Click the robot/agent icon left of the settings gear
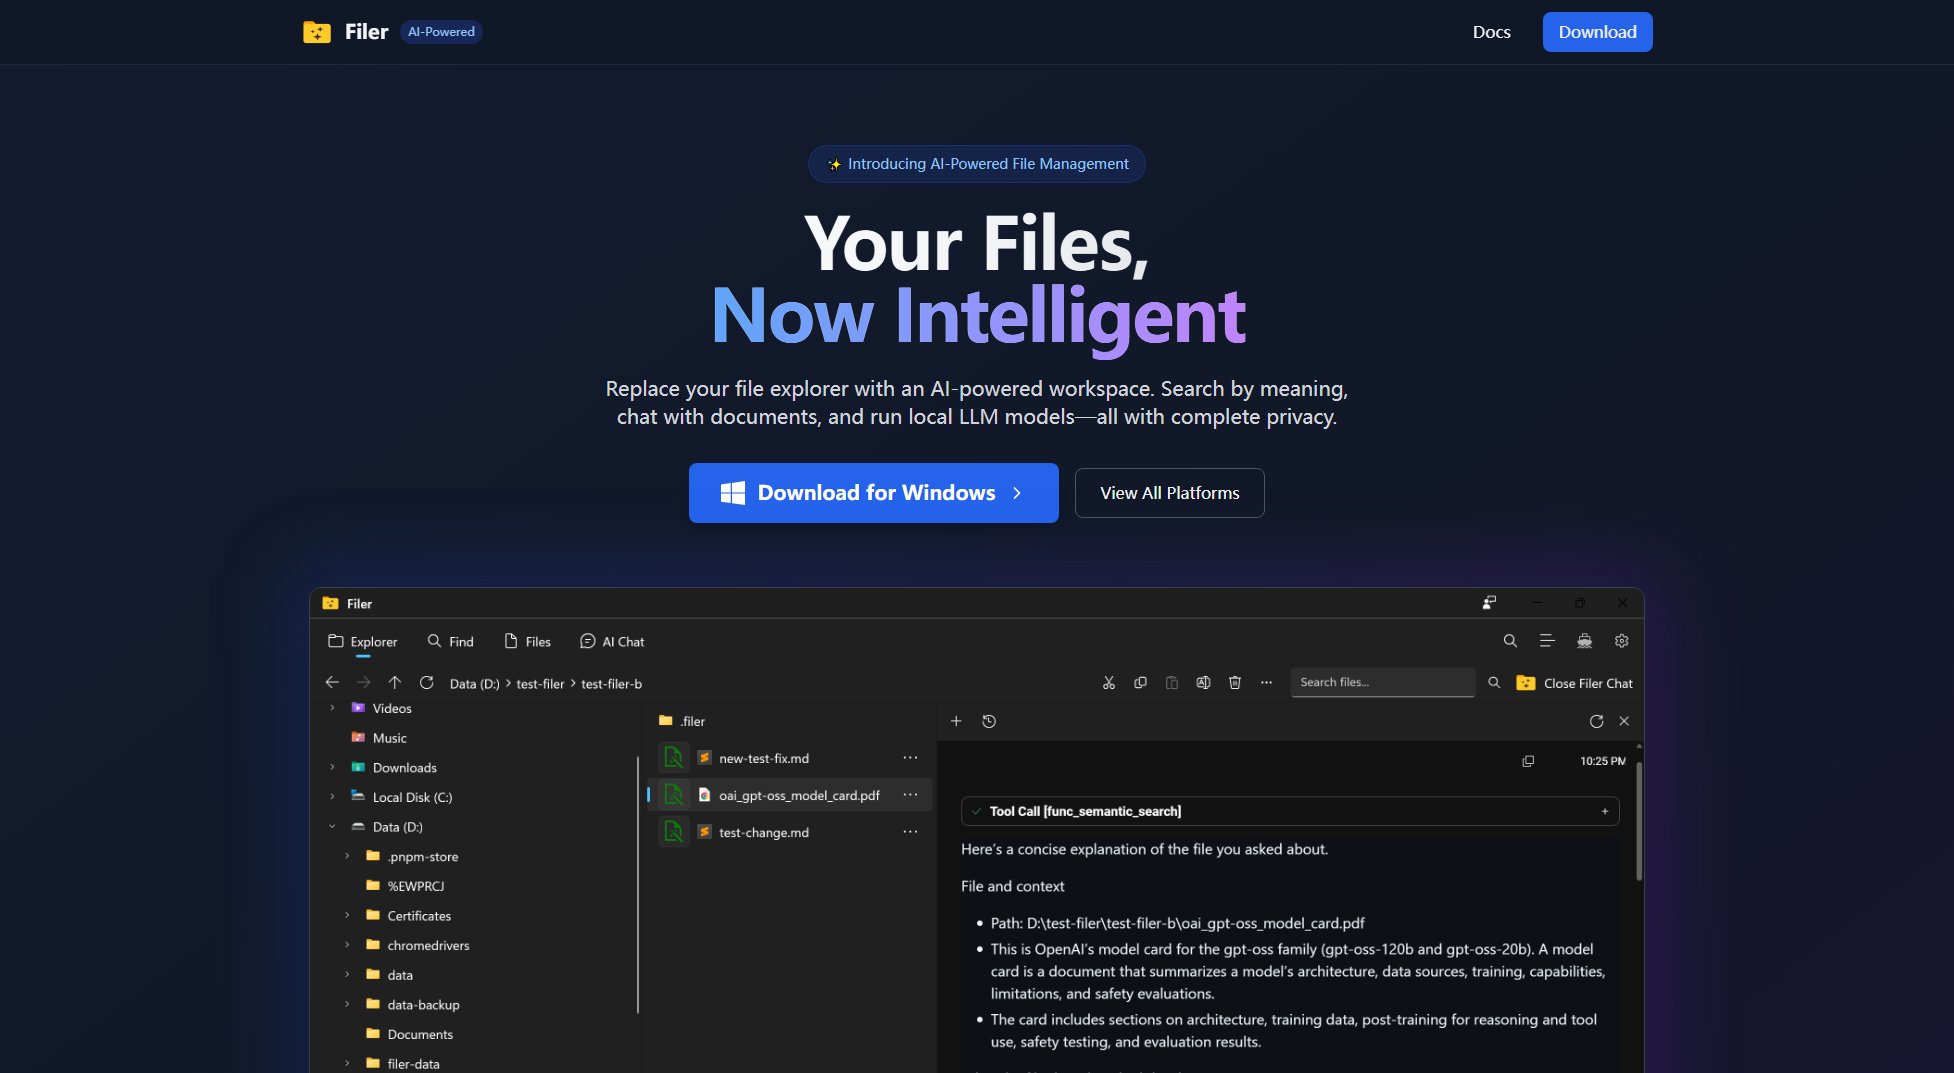 [x=1584, y=641]
